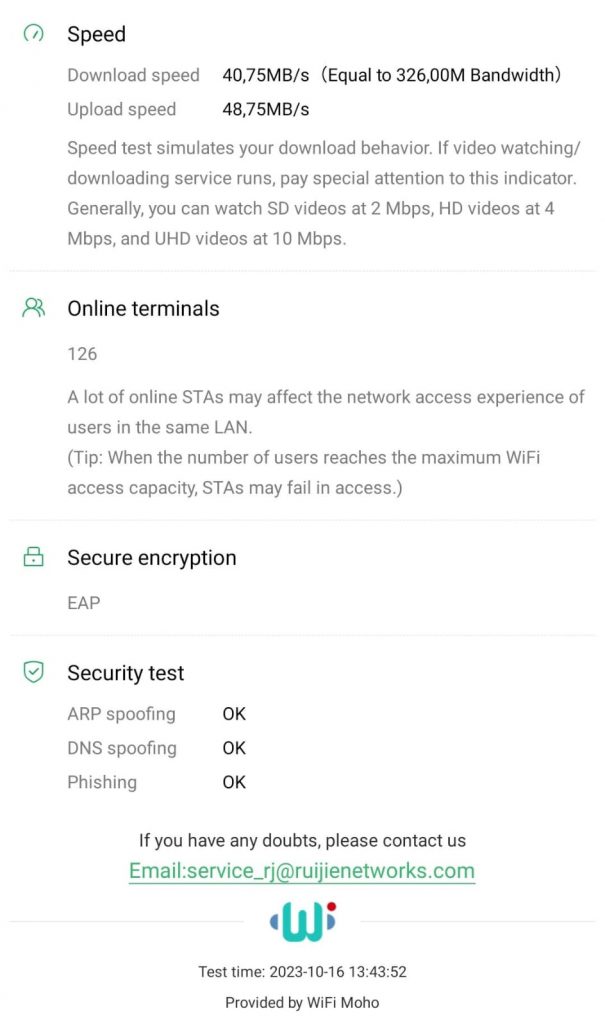Click the Secure encryption lock icon

(34, 557)
